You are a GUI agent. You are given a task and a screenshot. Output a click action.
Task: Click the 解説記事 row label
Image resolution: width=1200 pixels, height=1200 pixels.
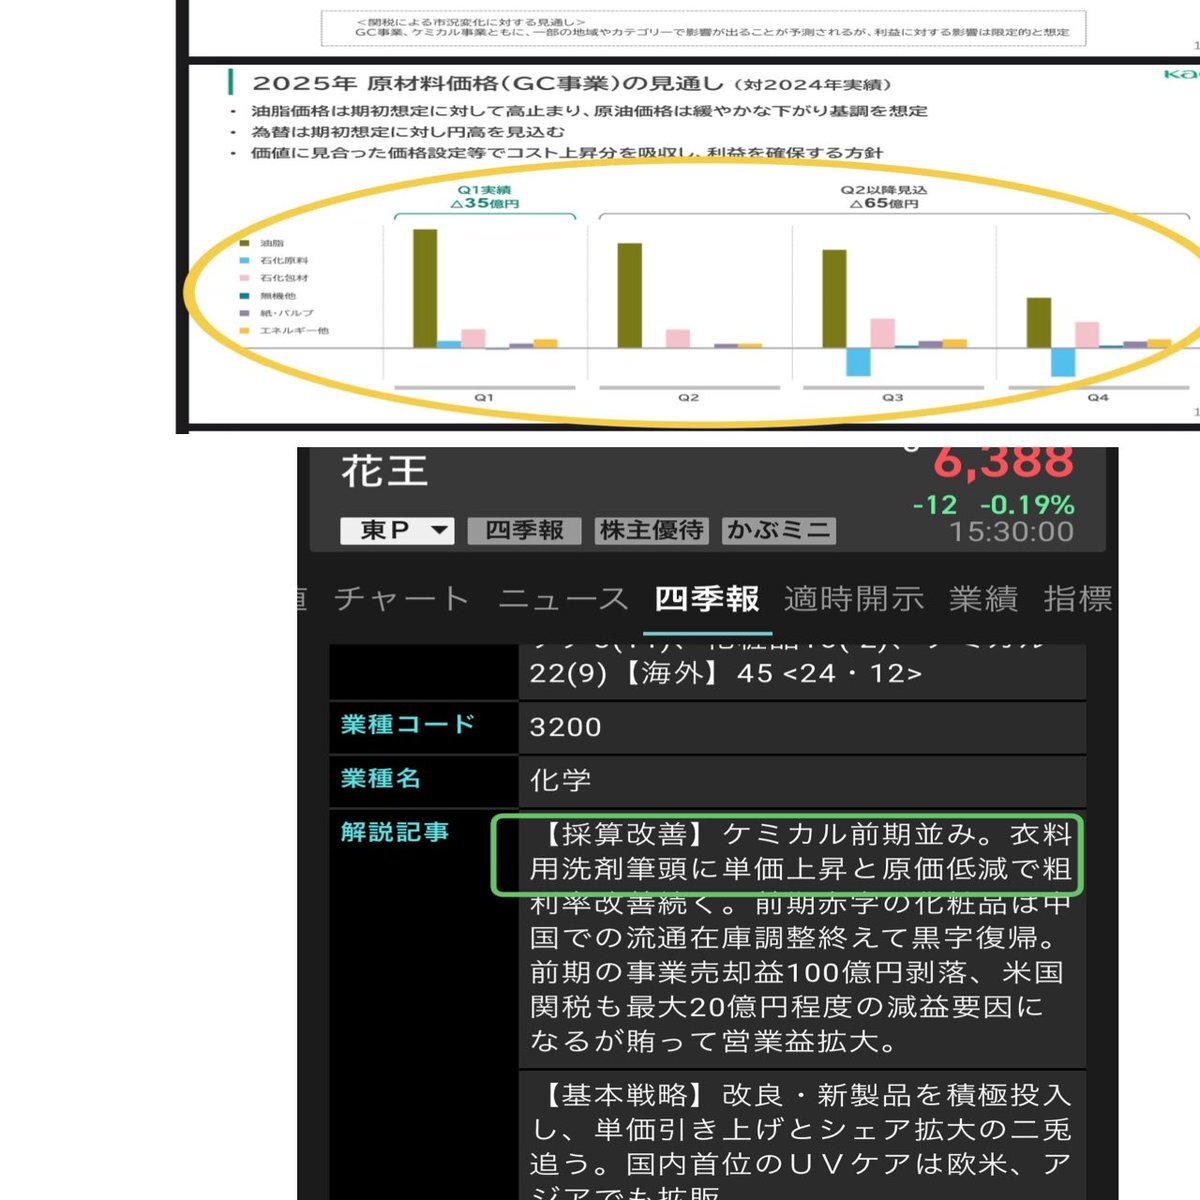[394, 832]
